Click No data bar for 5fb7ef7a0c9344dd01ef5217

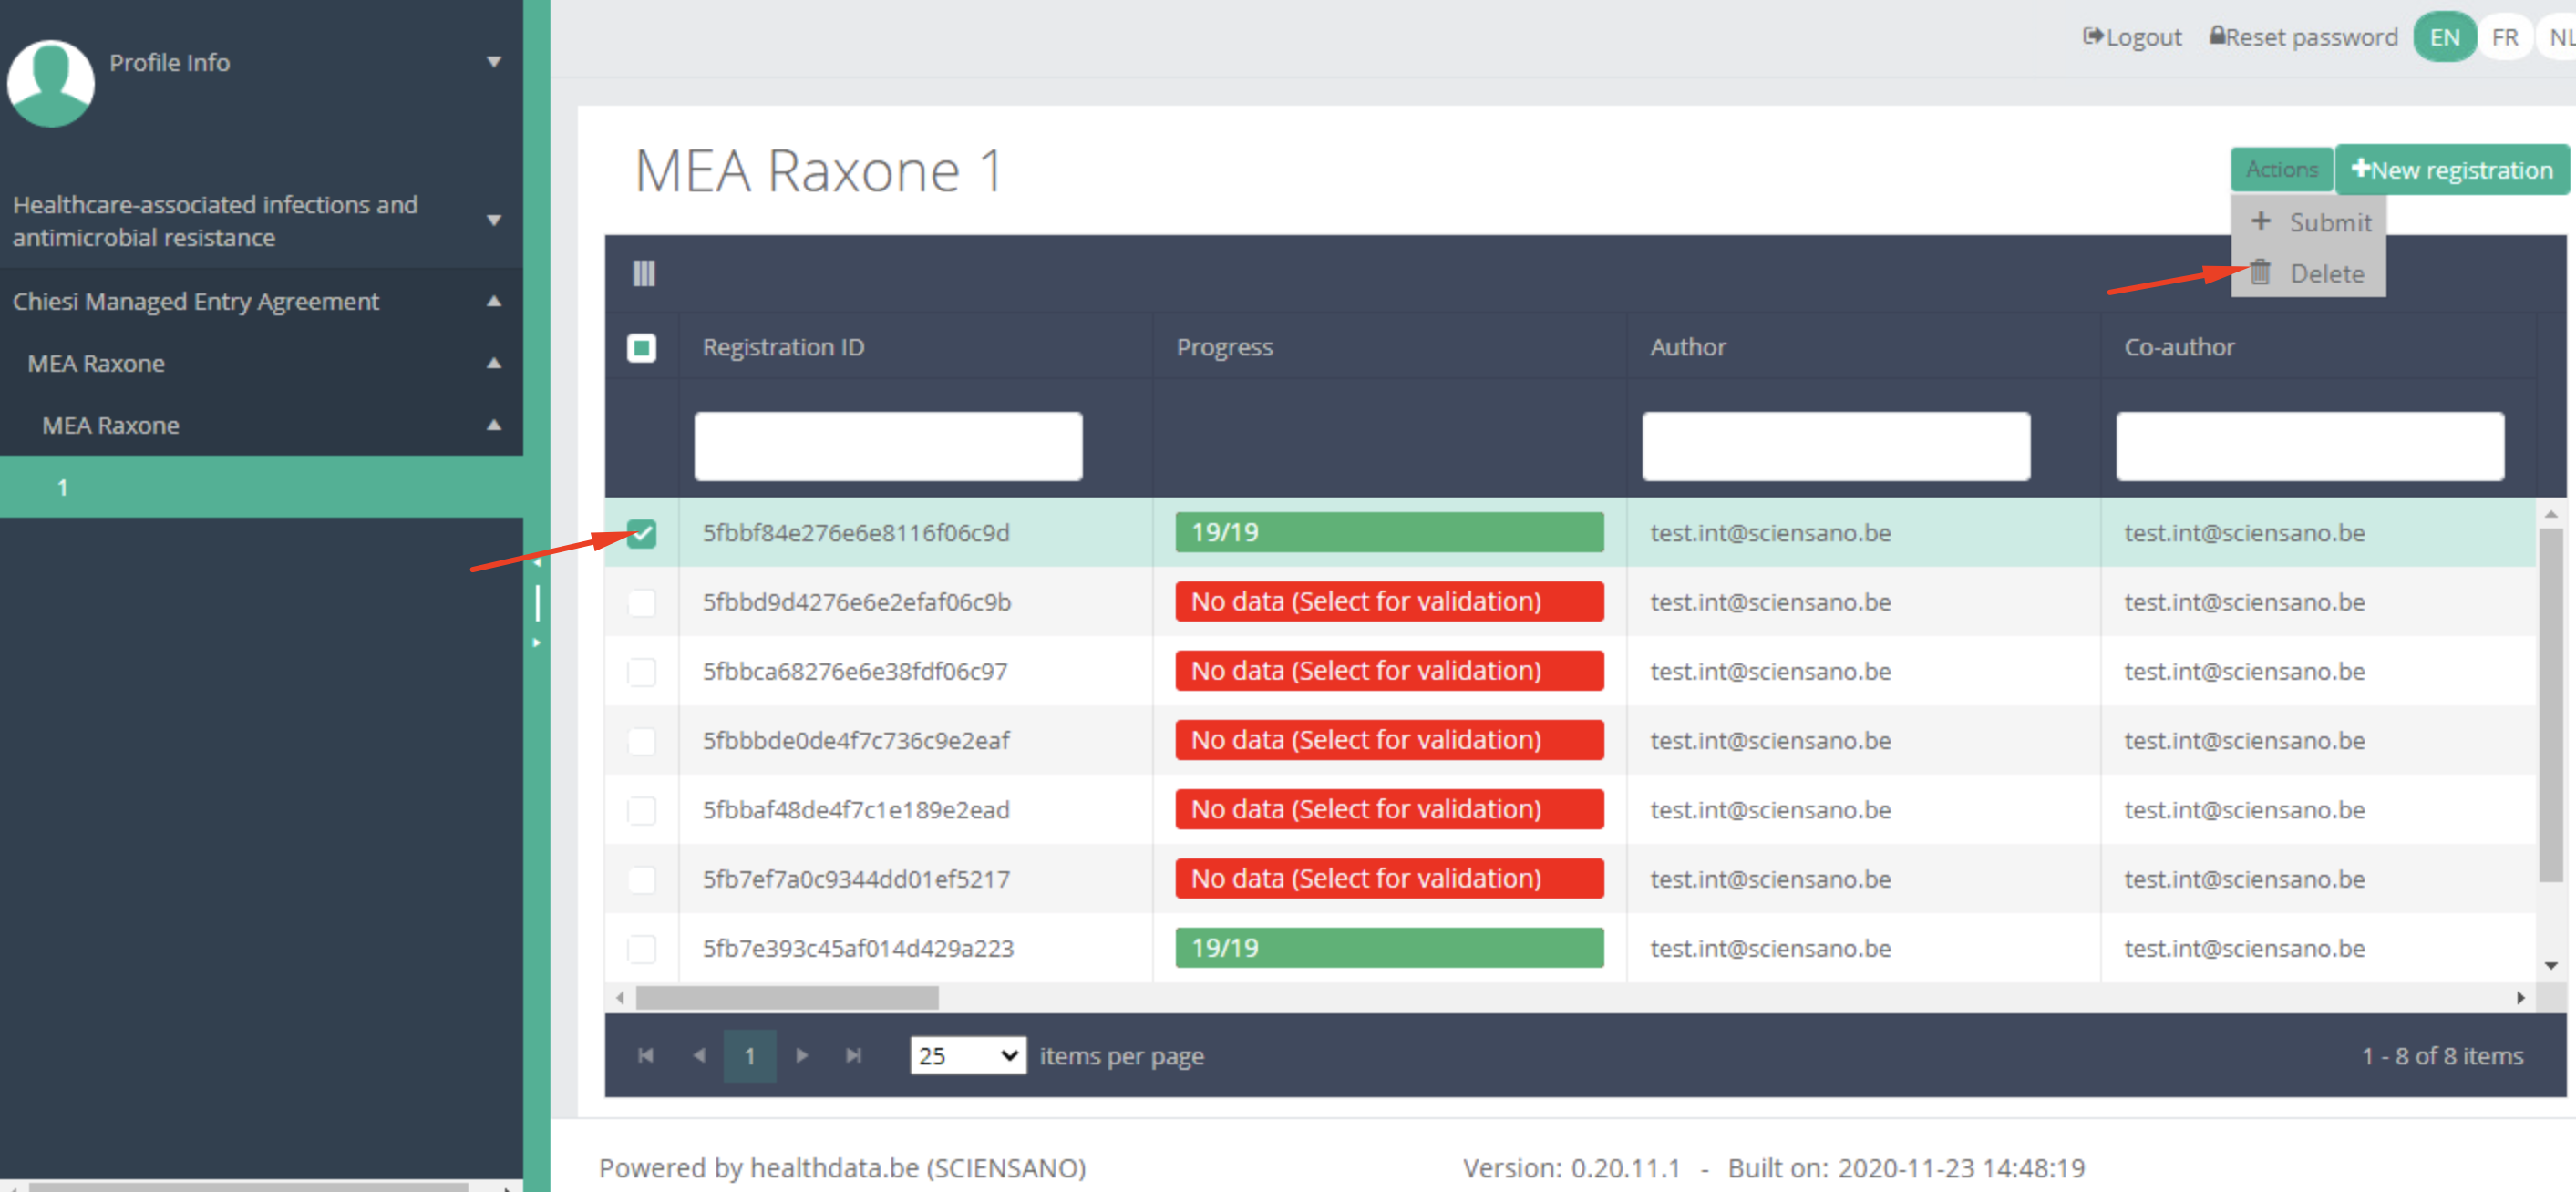1389,878
